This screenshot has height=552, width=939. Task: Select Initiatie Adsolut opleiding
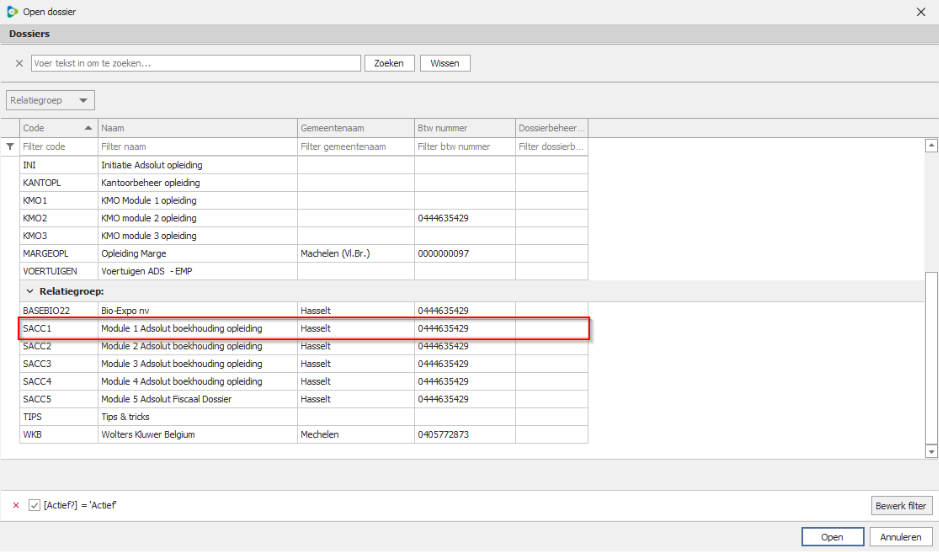coord(152,165)
